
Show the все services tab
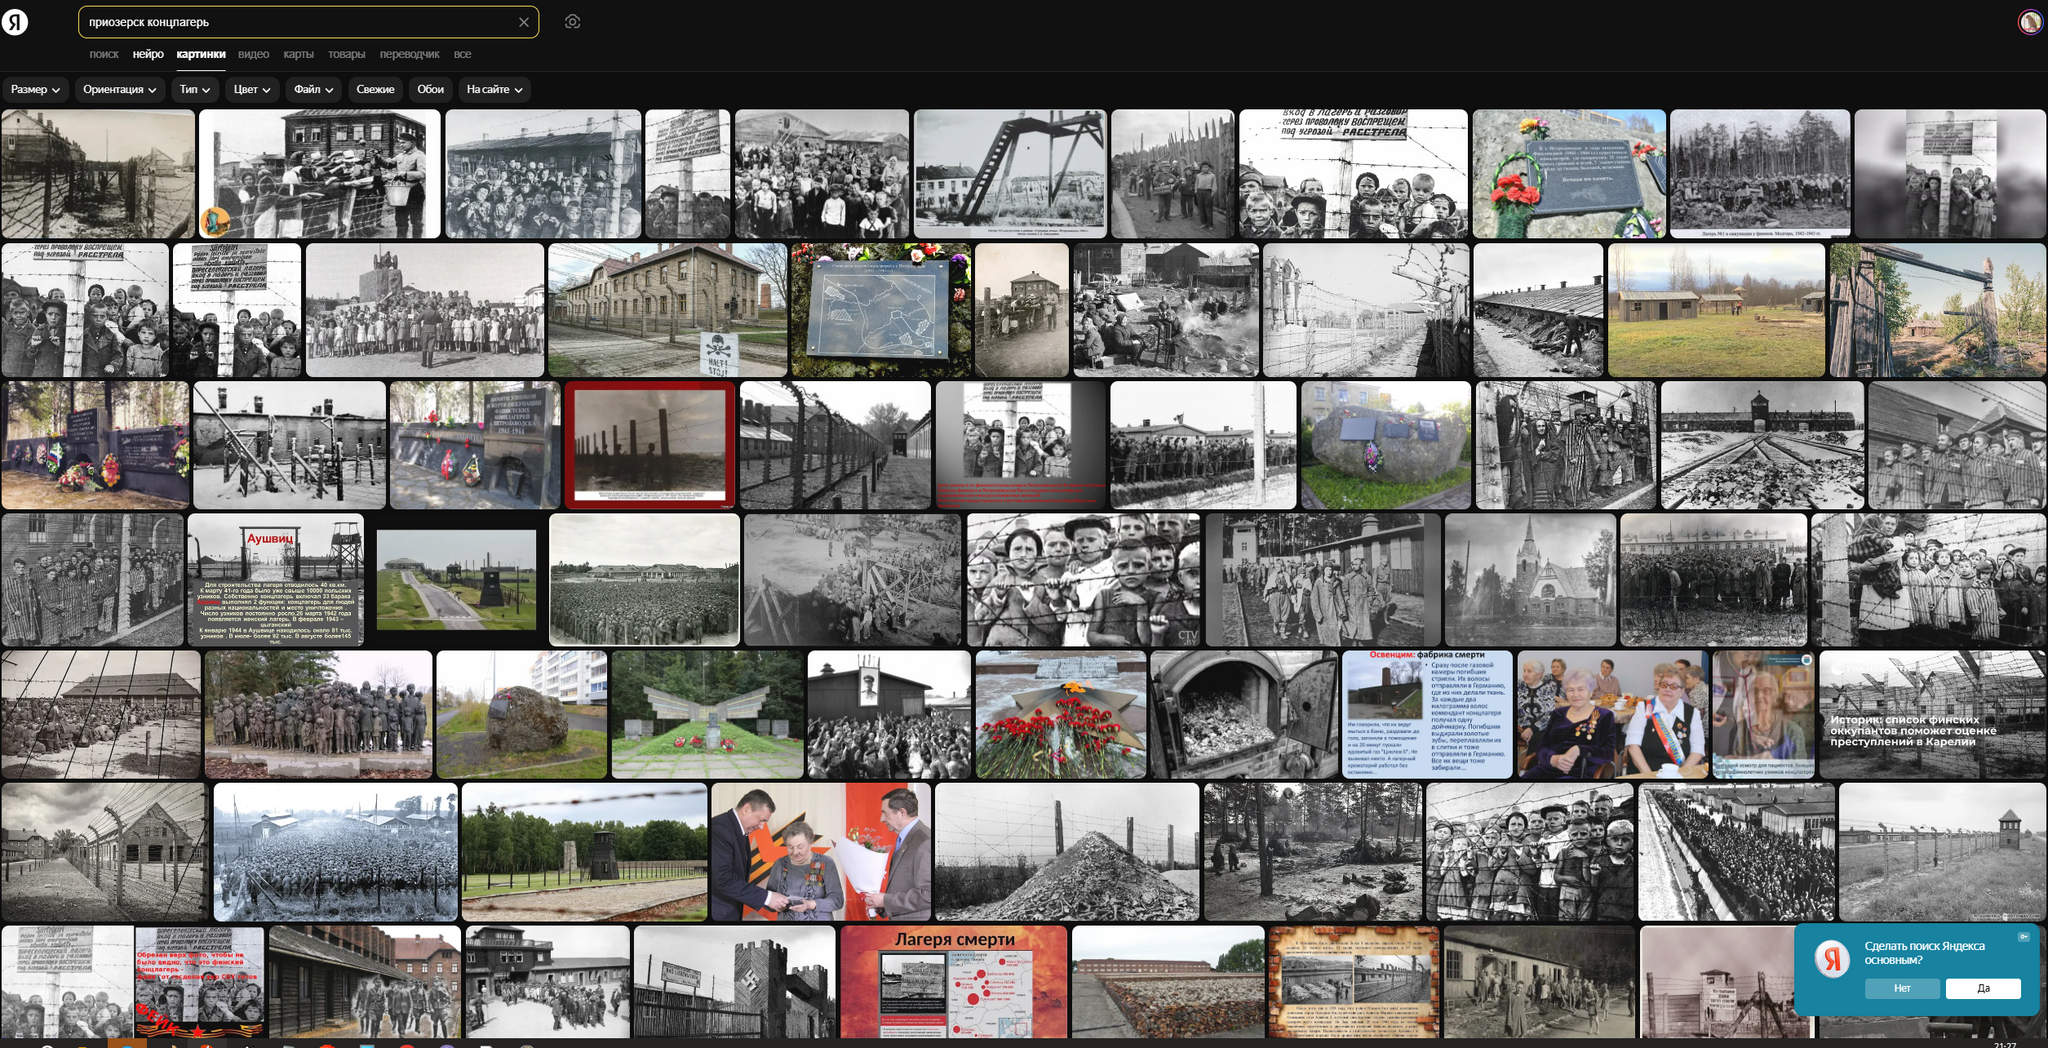tap(462, 54)
